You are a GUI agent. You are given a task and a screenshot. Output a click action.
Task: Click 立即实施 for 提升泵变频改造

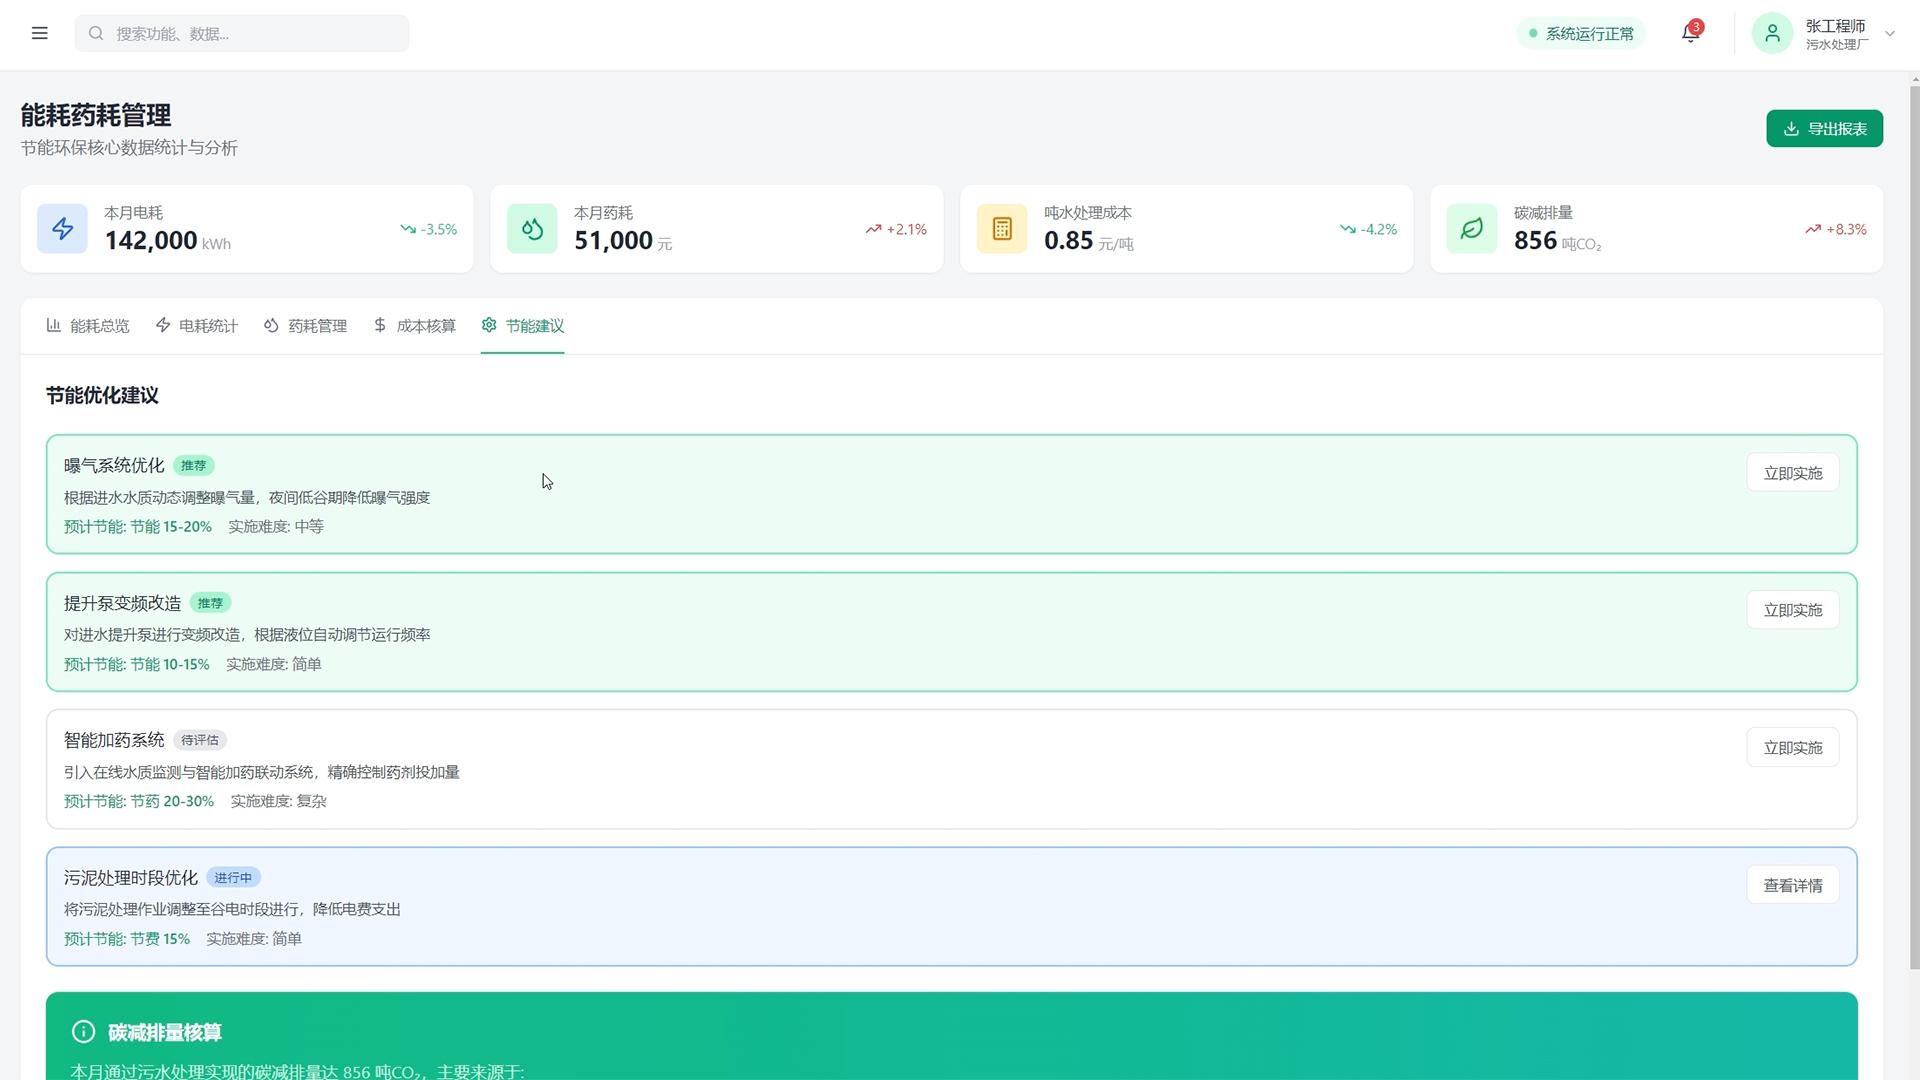click(1793, 610)
